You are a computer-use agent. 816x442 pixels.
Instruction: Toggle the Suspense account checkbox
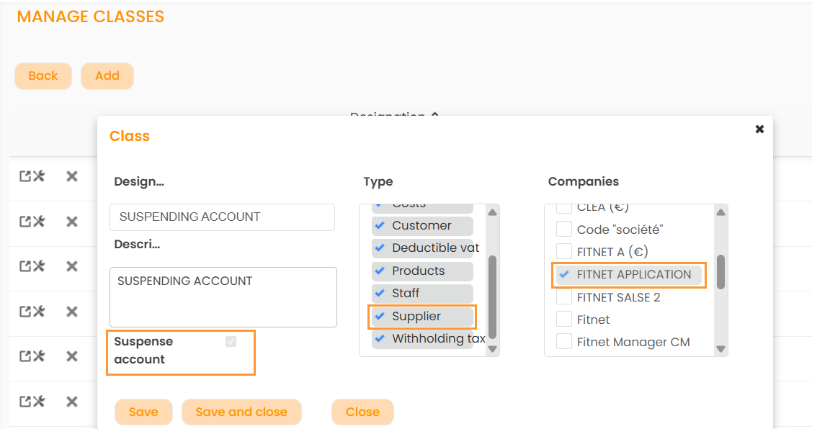point(231,342)
